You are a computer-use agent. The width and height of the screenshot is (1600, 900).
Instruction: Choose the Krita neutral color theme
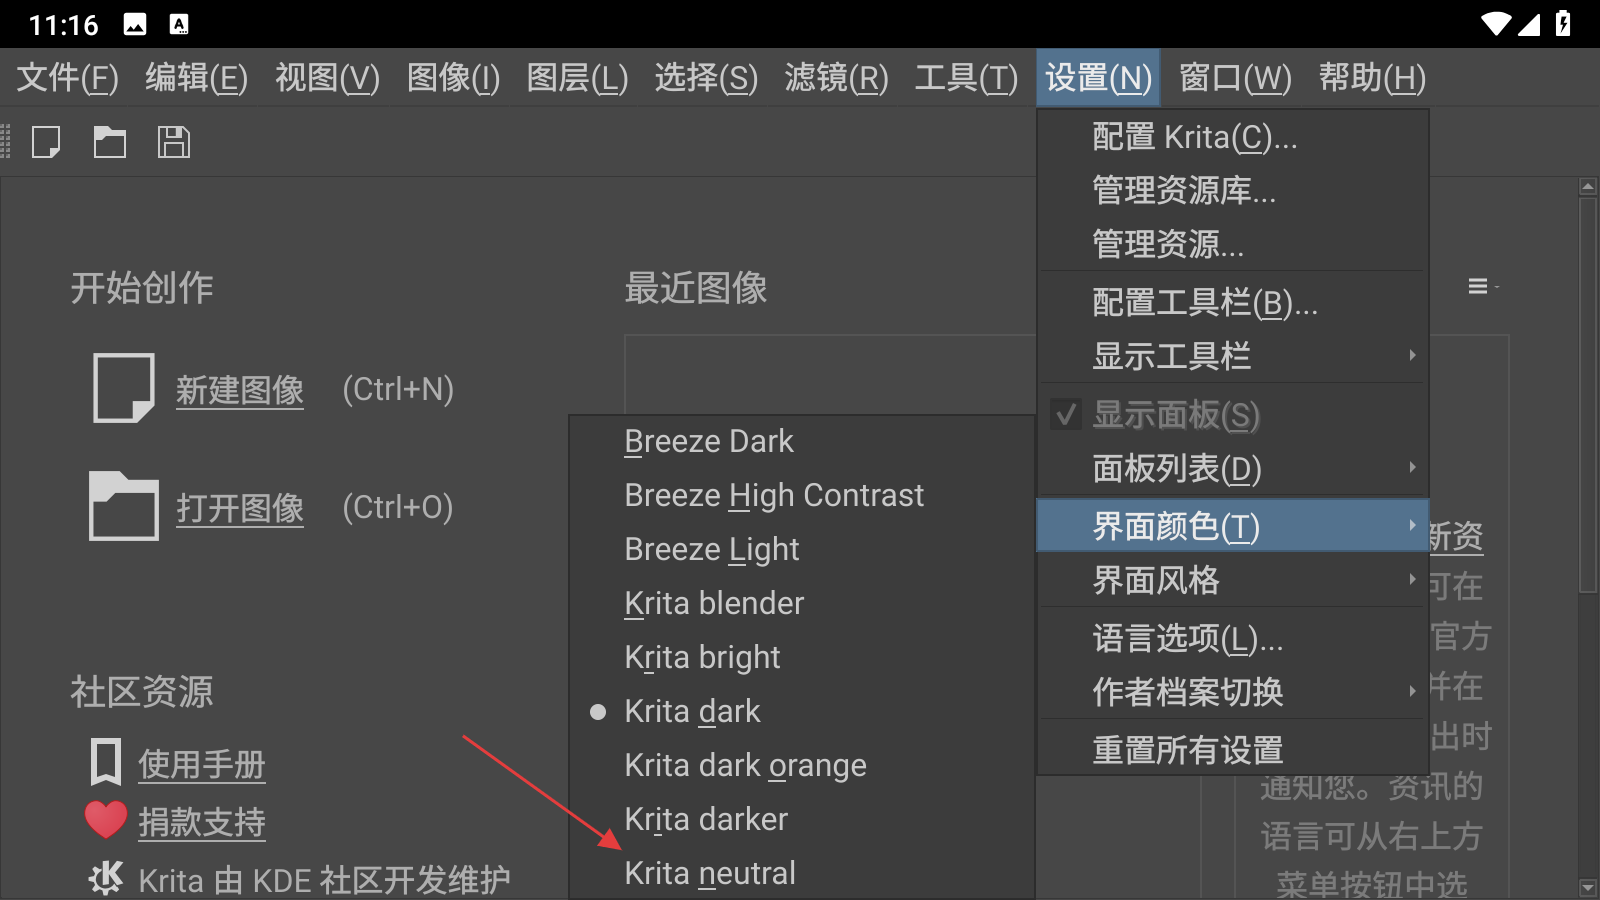click(710, 873)
